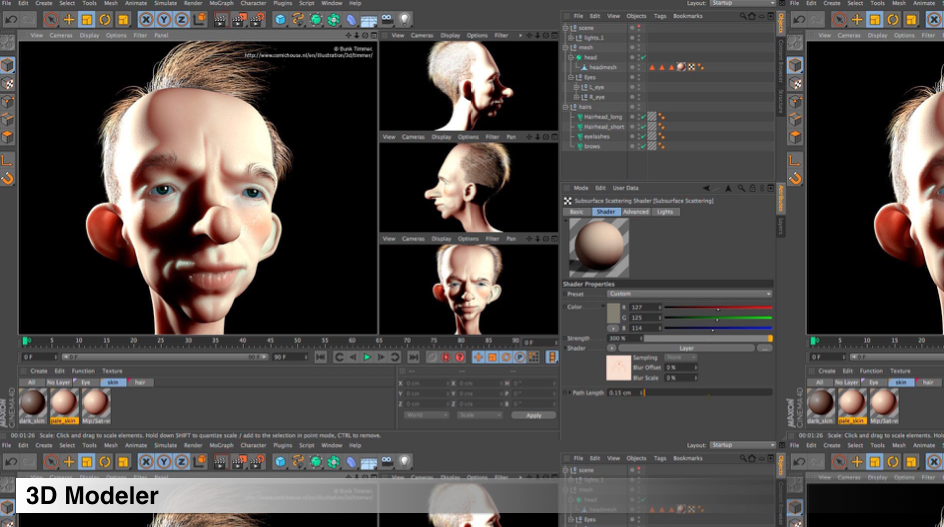Click Make Editable cube in top-left window sidebar
The image size is (944, 527).
(x=7, y=65)
